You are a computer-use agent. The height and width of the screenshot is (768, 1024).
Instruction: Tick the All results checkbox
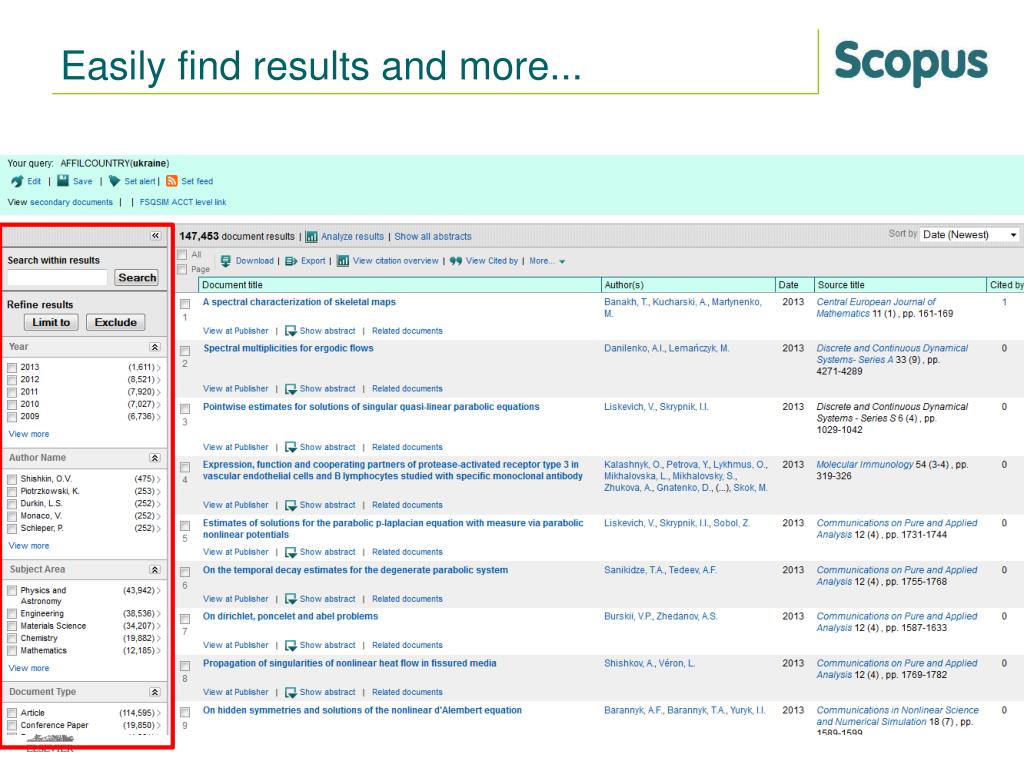click(182, 255)
